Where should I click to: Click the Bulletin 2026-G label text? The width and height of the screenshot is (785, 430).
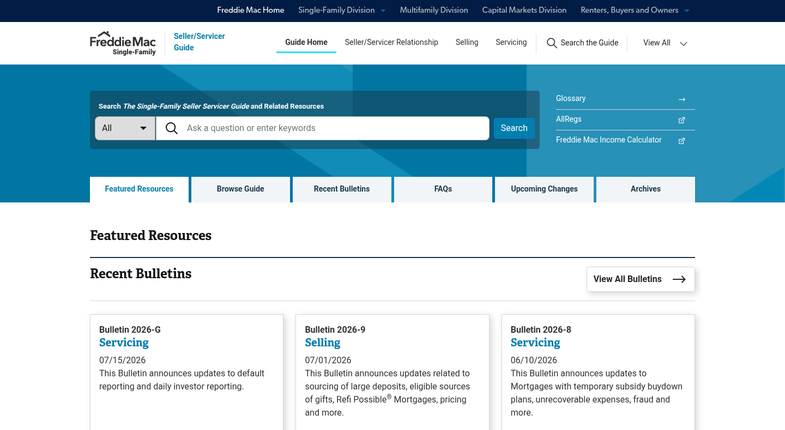tap(130, 330)
